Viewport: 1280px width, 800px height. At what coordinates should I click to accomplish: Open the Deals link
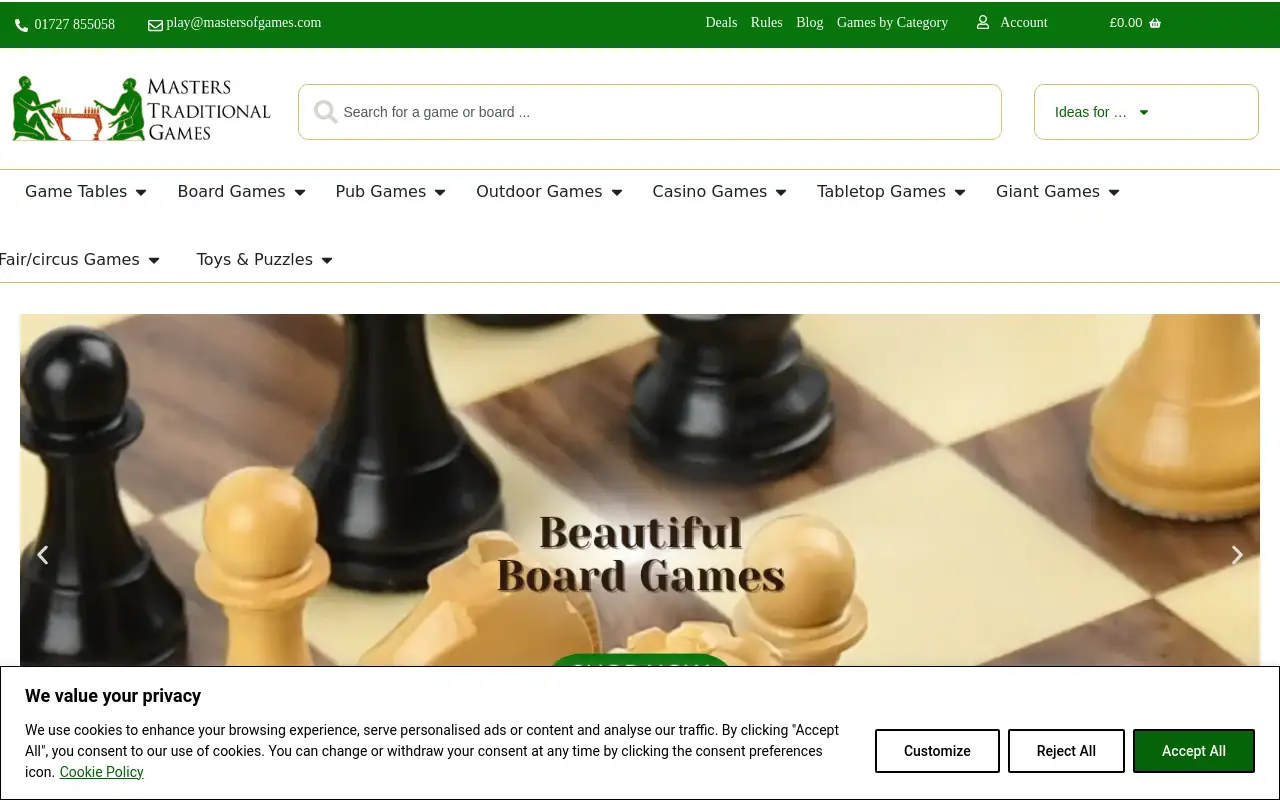pyautogui.click(x=721, y=22)
